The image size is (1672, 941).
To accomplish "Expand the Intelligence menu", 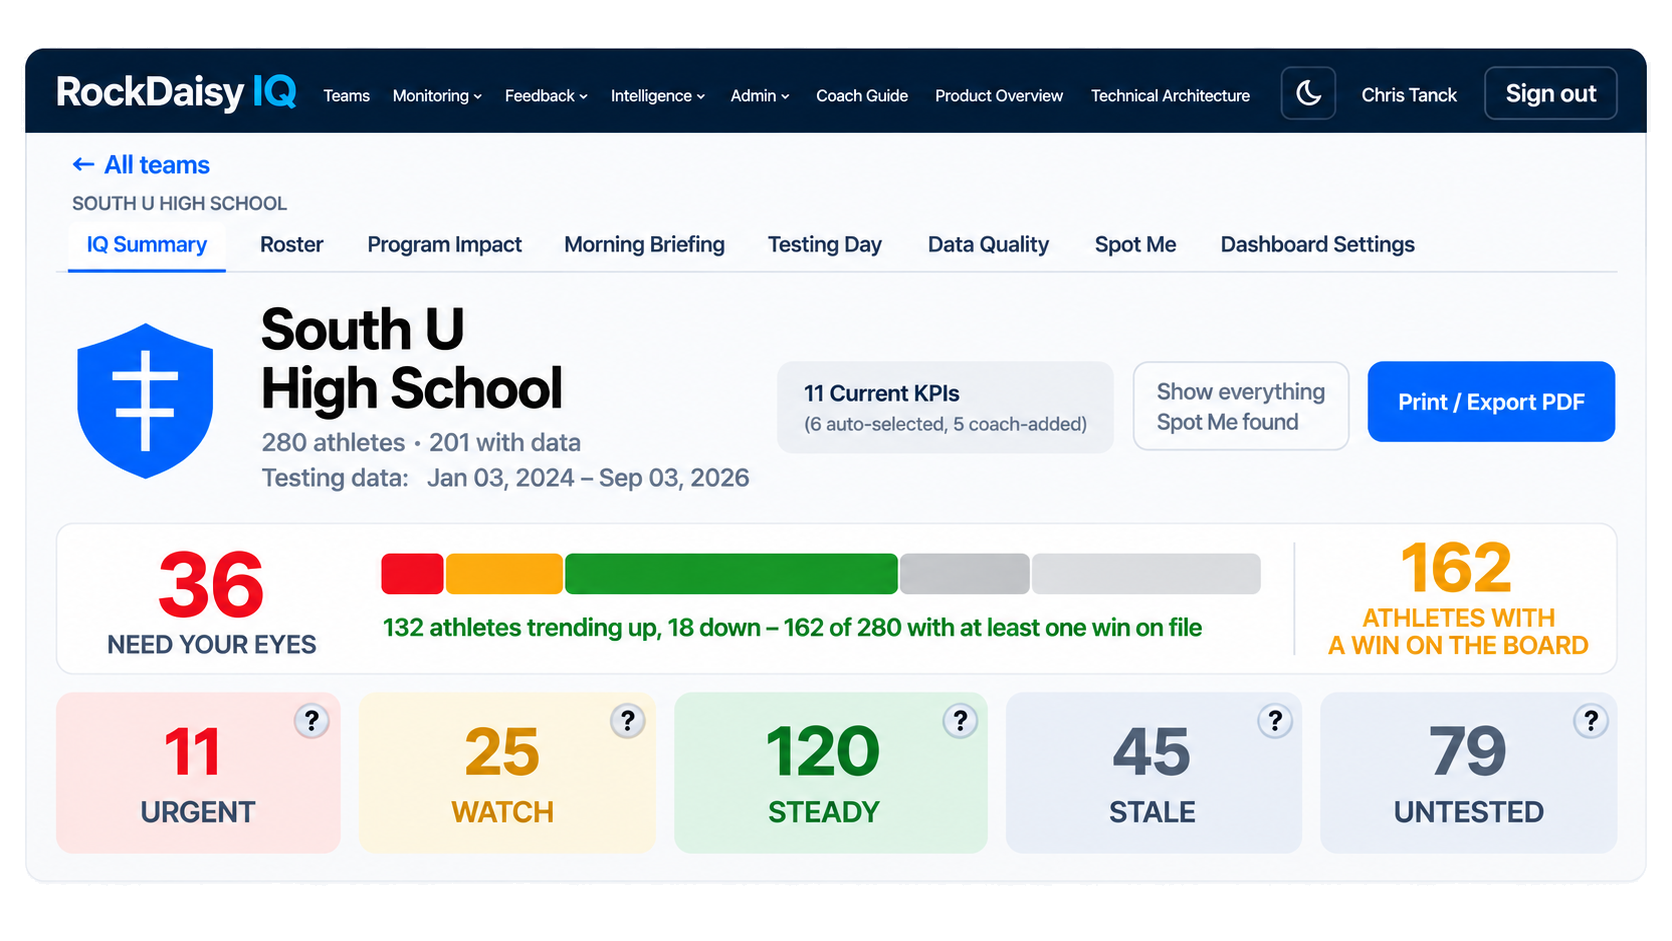I will (x=658, y=96).
